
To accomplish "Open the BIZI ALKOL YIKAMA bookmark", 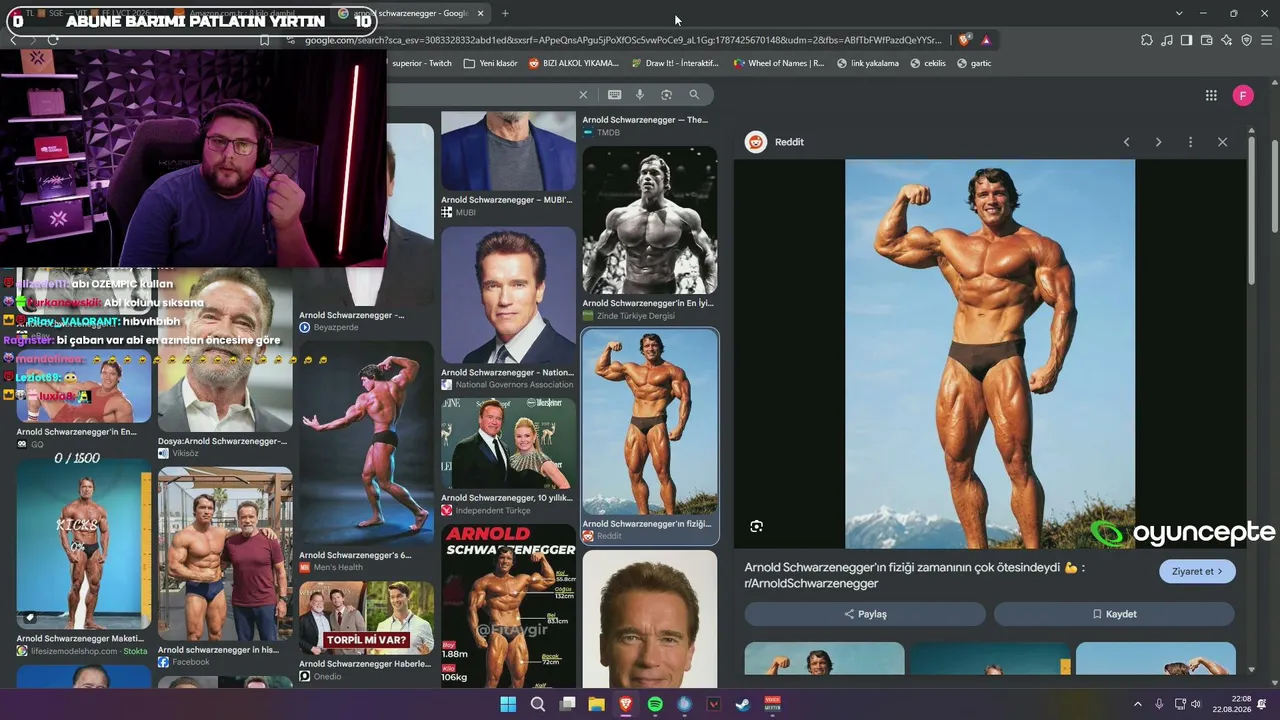I will pos(573,63).
